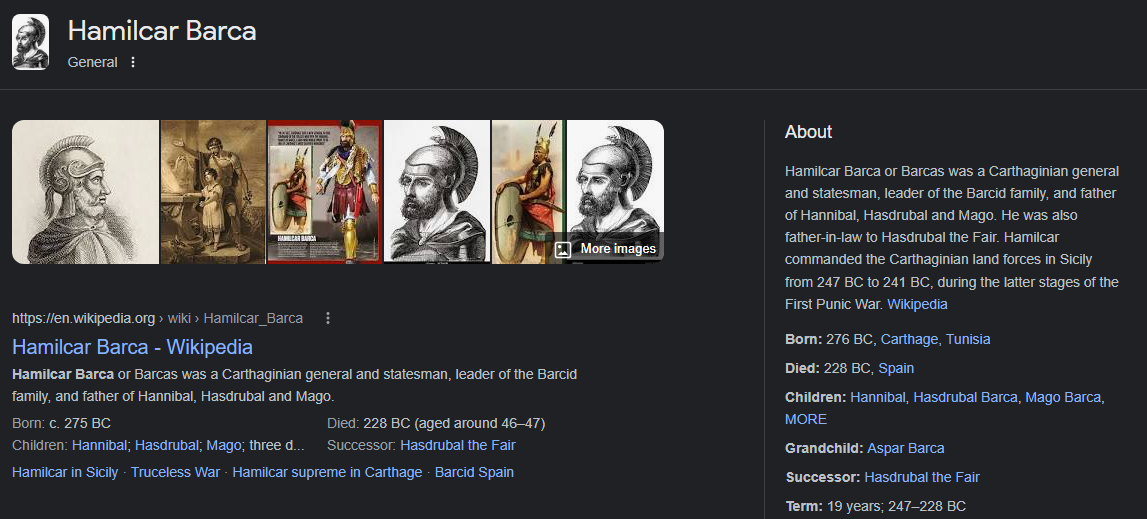This screenshot has width=1147, height=519.
Task: Expand MORE children in About panel
Action: click(x=806, y=419)
